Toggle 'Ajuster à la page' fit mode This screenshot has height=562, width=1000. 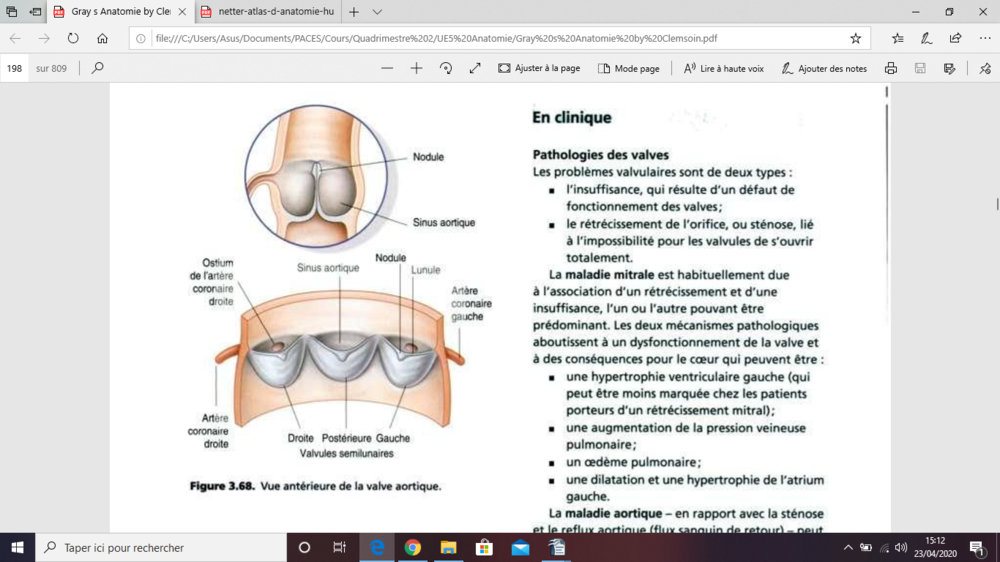(x=539, y=68)
